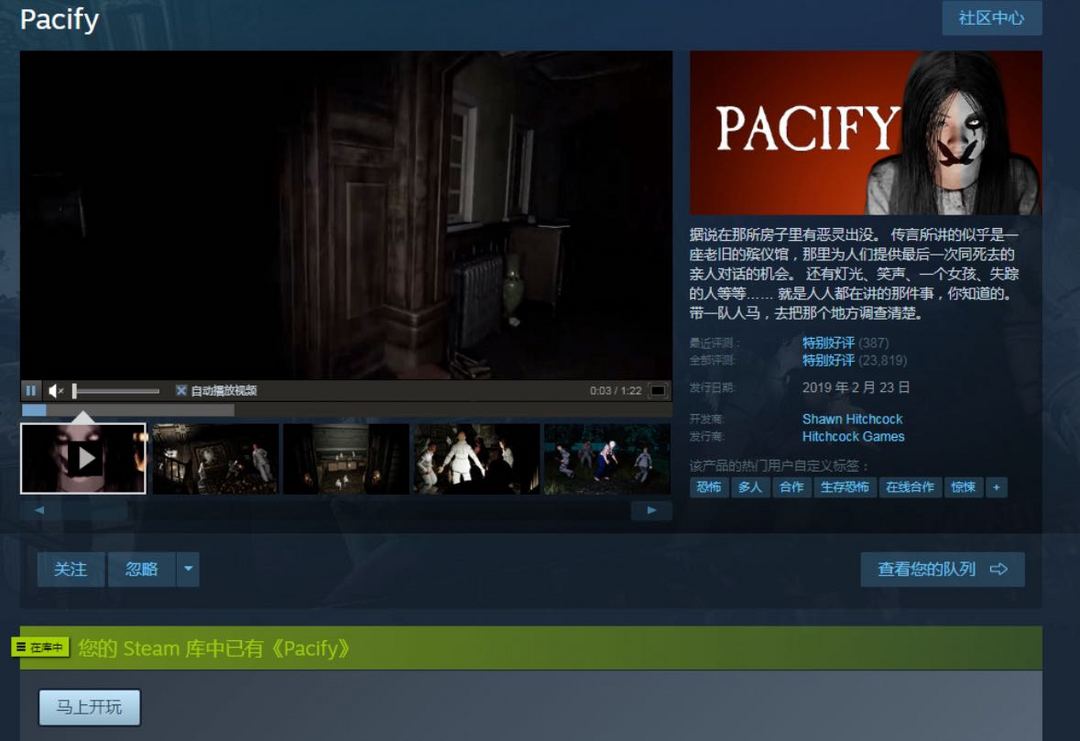Open 查看您的队列 queue button
This screenshot has height=741, width=1080.
(x=942, y=569)
